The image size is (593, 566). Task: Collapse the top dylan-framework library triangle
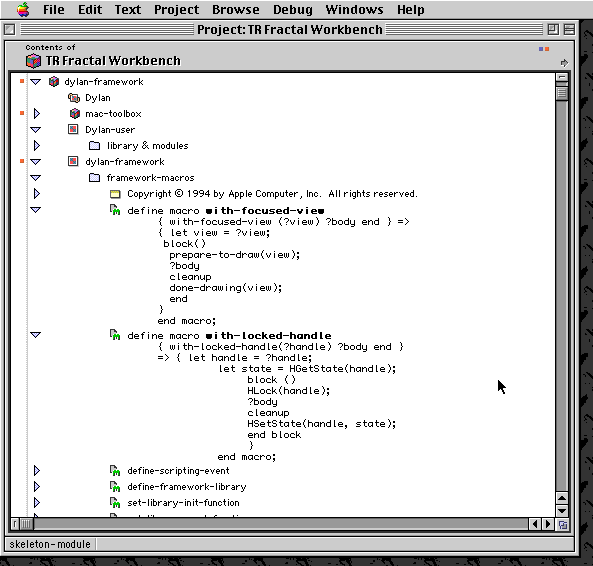click(x=36, y=82)
